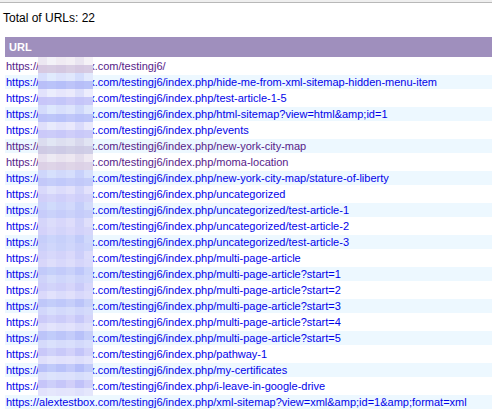Visit the pathway-1 link
Image resolution: width=492 pixels, height=411 pixels.
pos(136,354)
